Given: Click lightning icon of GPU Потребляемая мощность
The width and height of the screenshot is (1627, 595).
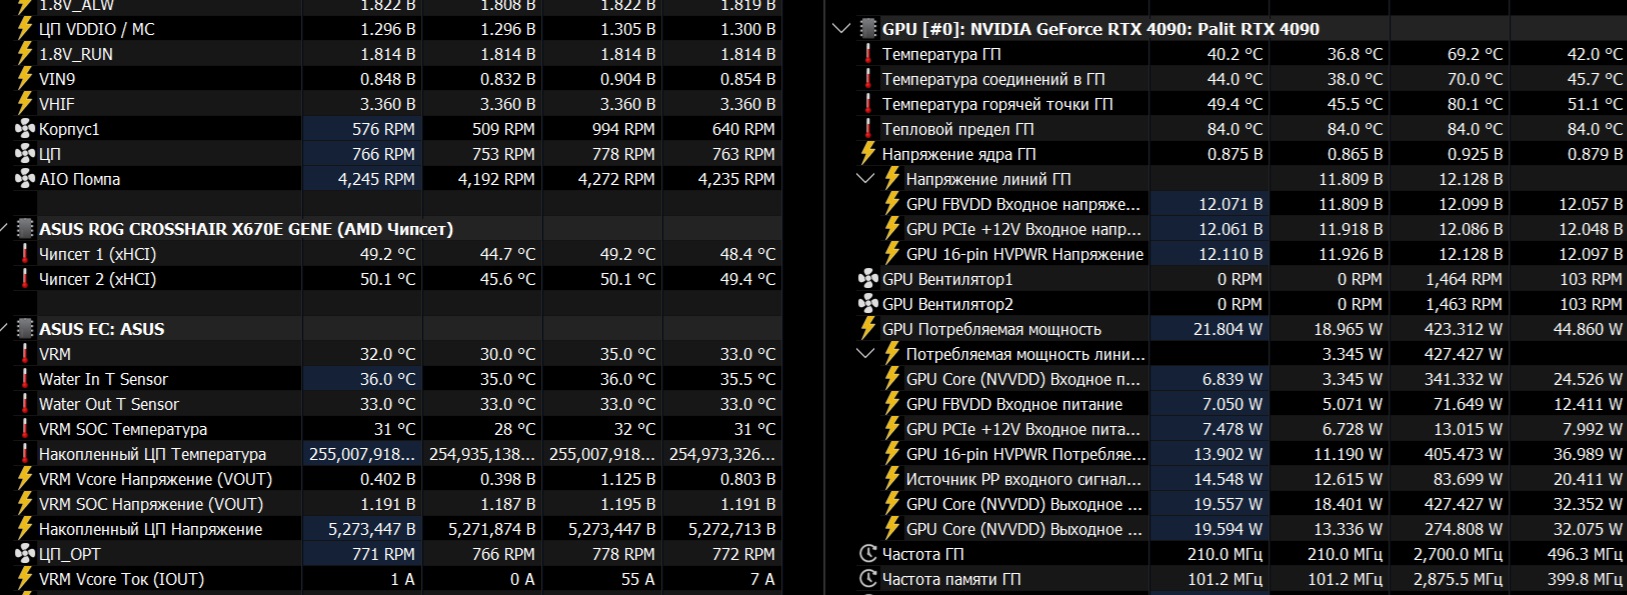Looking at the screenshot, I should (868, 329).
